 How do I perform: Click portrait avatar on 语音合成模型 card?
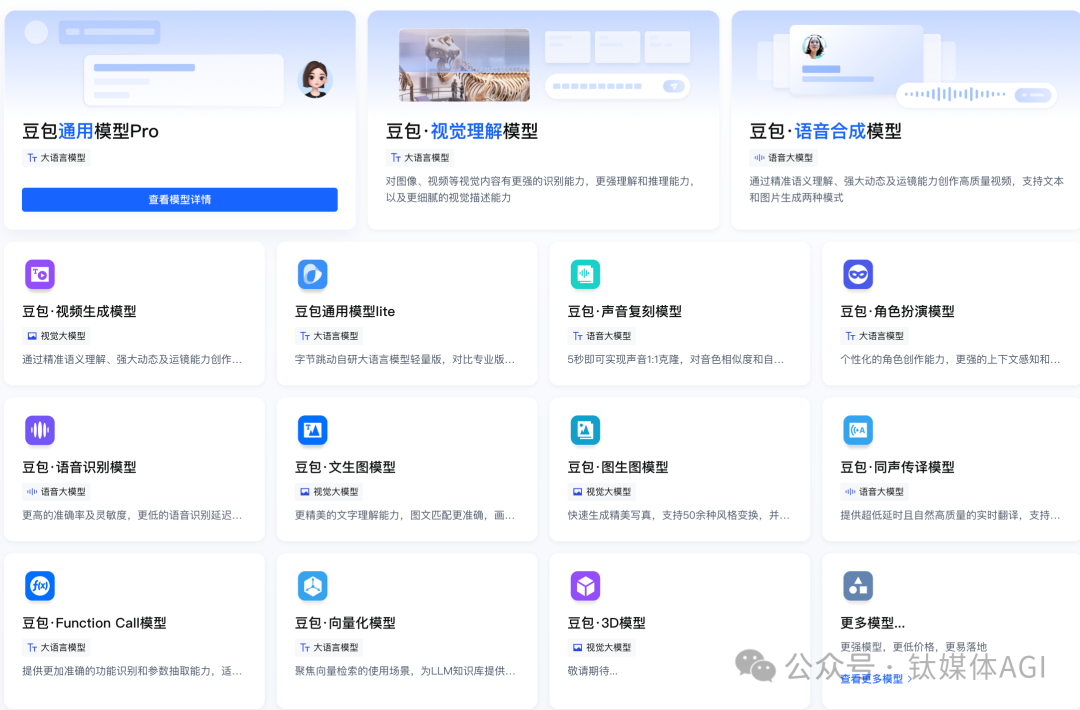point(814,46)
